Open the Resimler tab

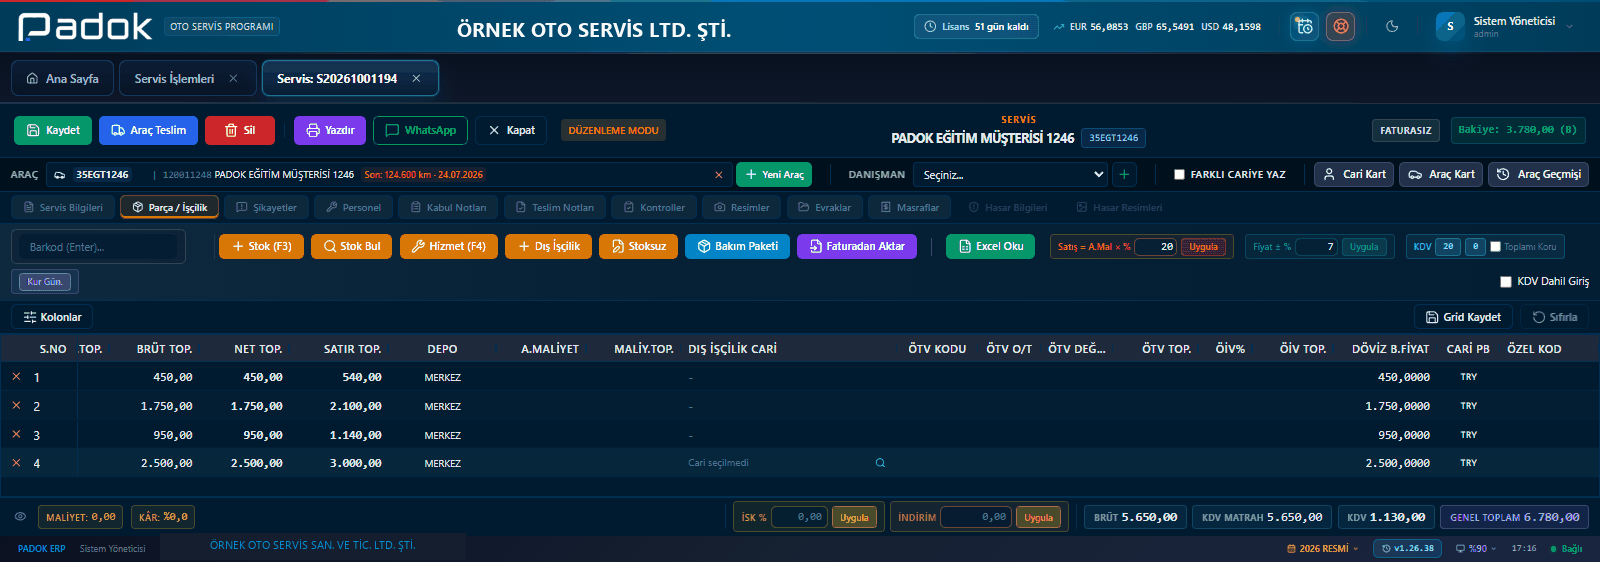741,207
